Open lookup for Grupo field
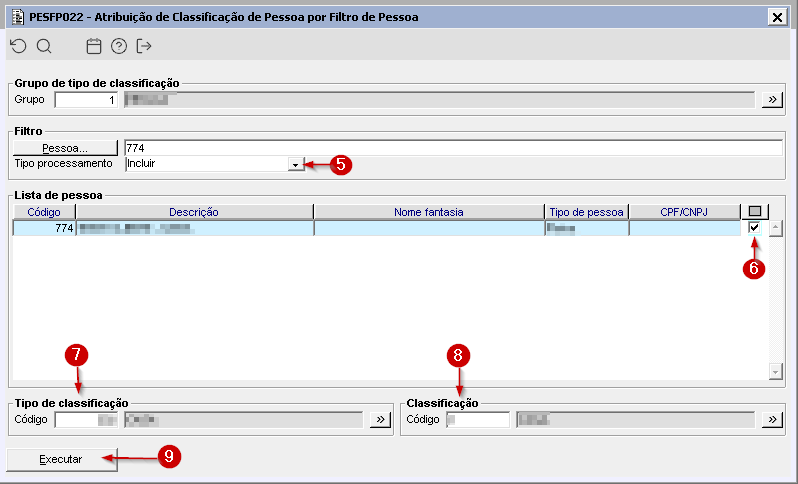The image size is (798, 484). (772, 100)
